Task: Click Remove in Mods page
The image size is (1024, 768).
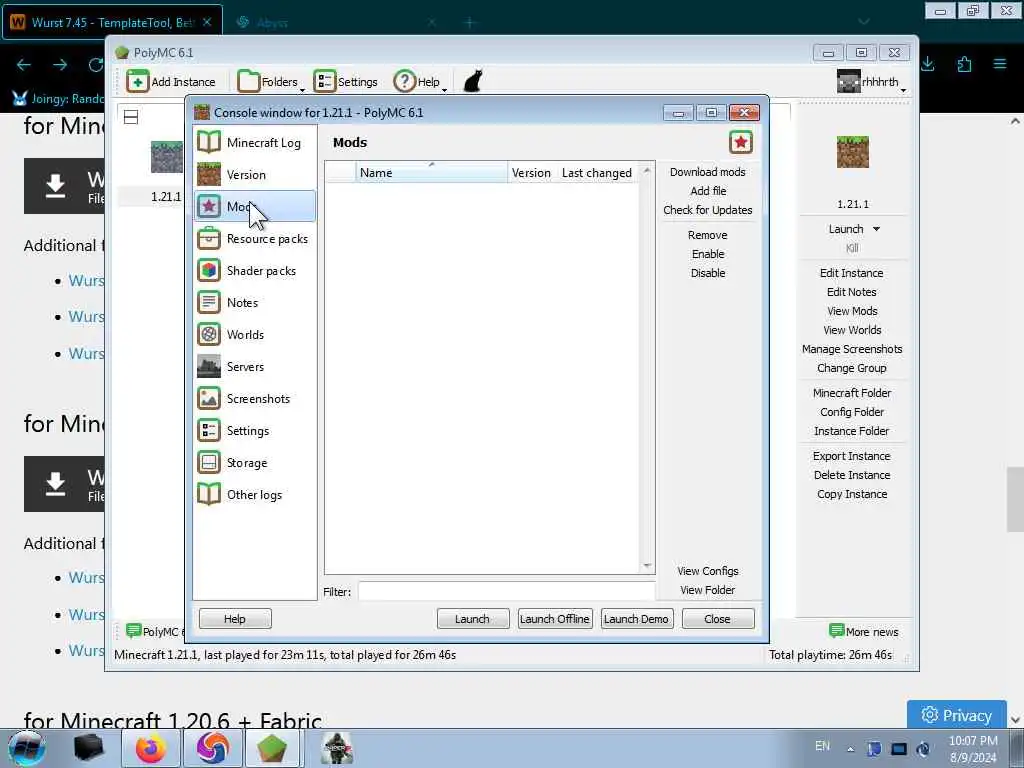Action: click(707, 234)
